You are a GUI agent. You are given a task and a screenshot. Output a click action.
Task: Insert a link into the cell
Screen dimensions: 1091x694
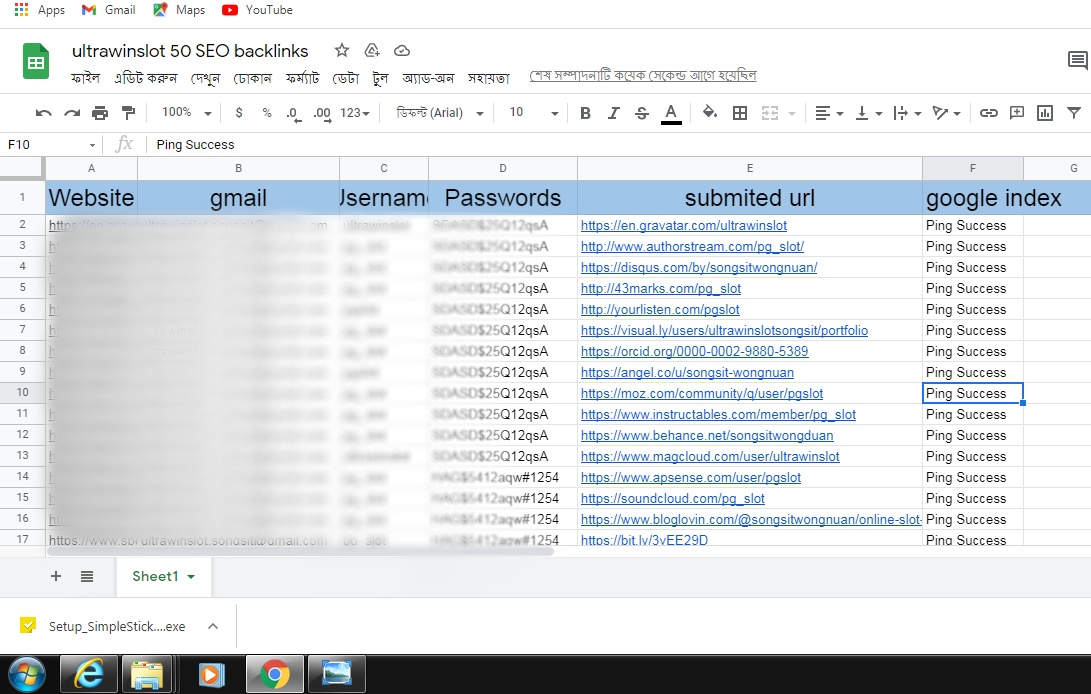click(989, 113)
